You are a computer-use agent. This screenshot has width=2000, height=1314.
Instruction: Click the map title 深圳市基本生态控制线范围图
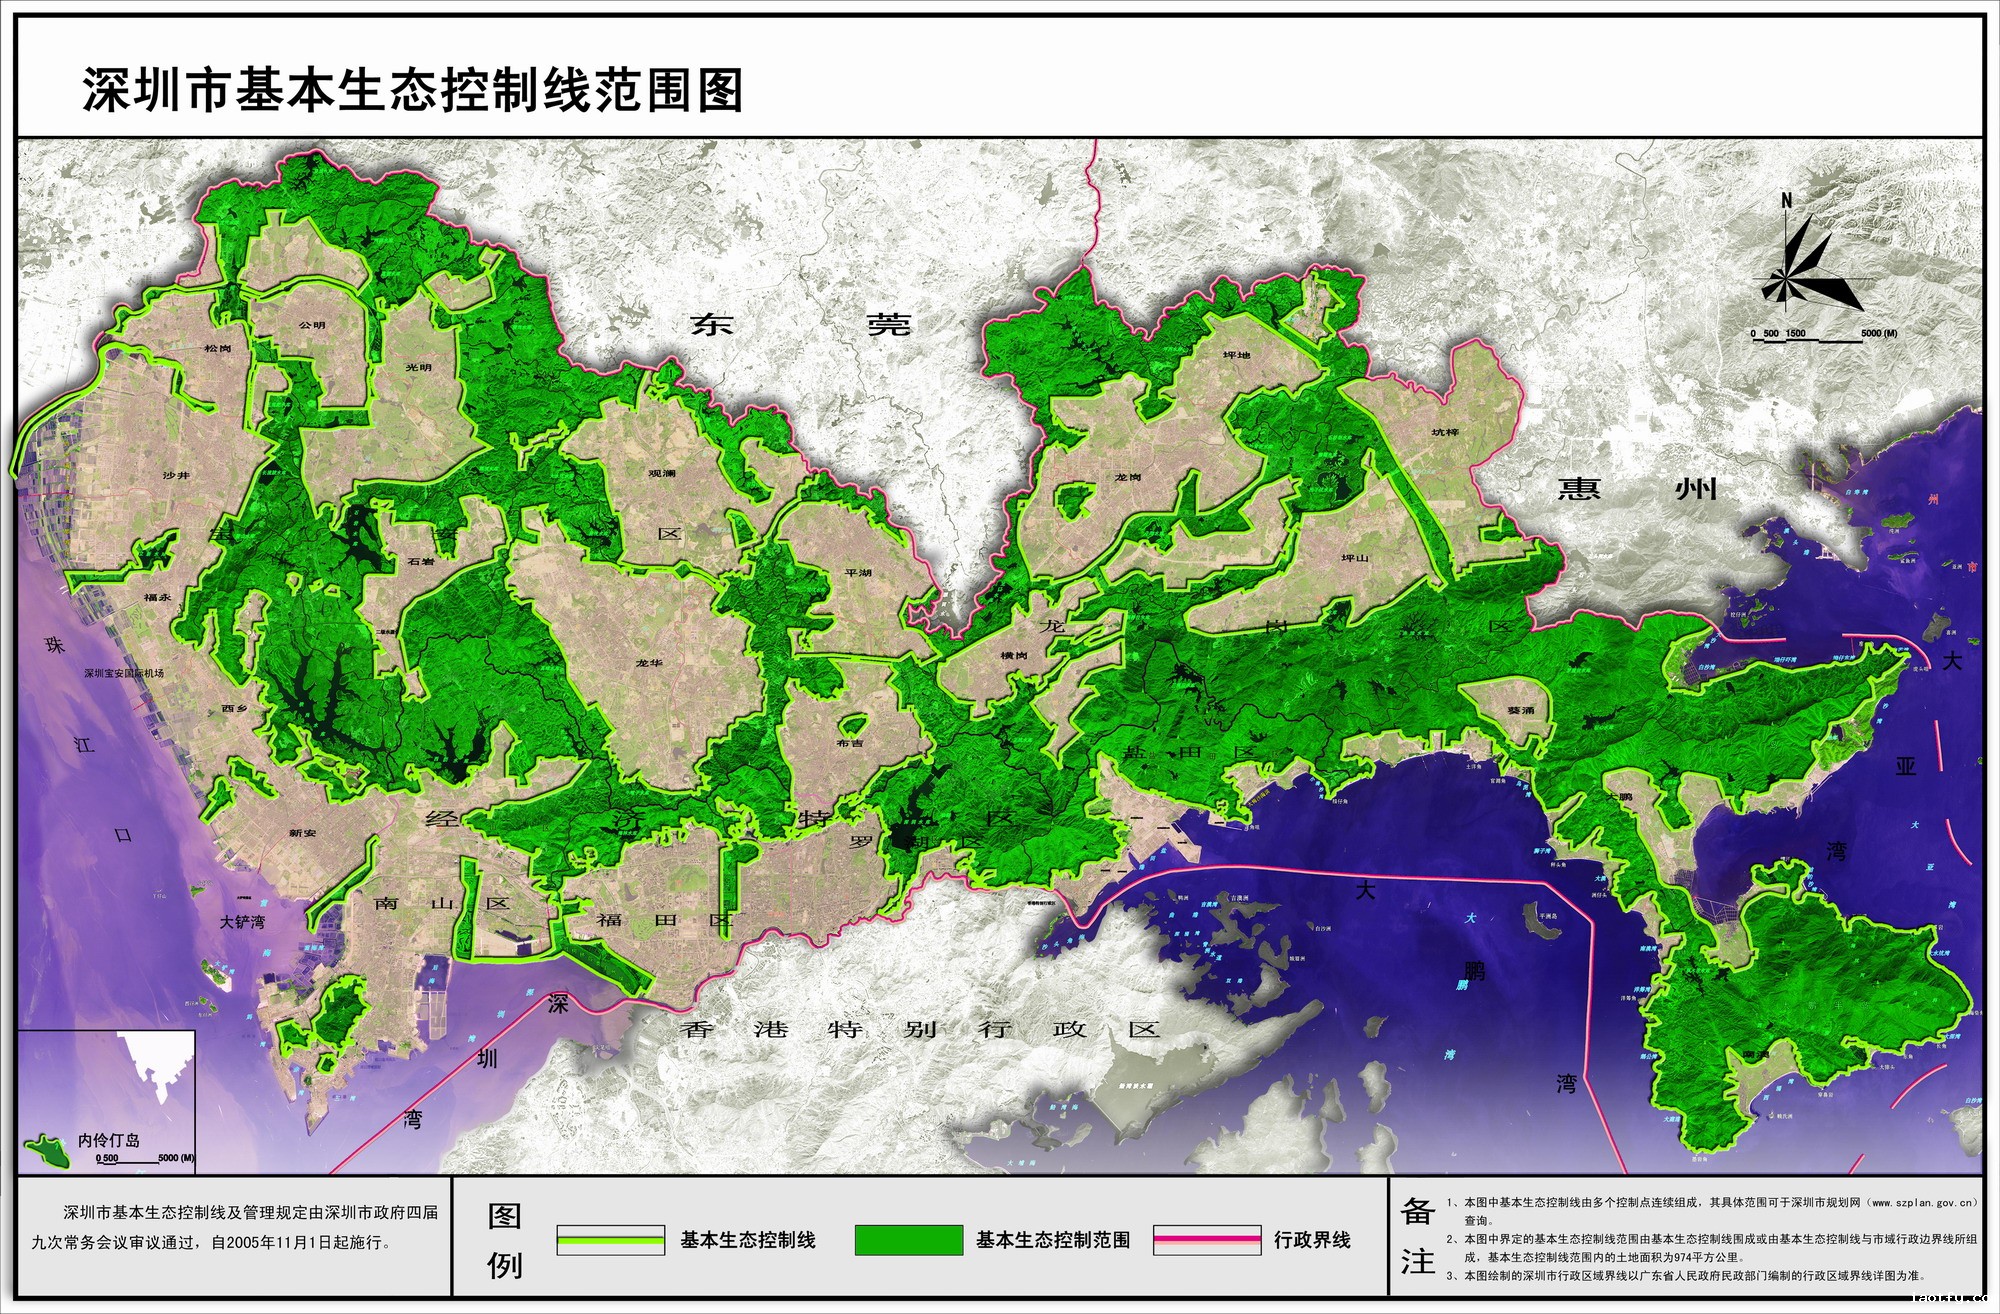click(x=412, y=91)
